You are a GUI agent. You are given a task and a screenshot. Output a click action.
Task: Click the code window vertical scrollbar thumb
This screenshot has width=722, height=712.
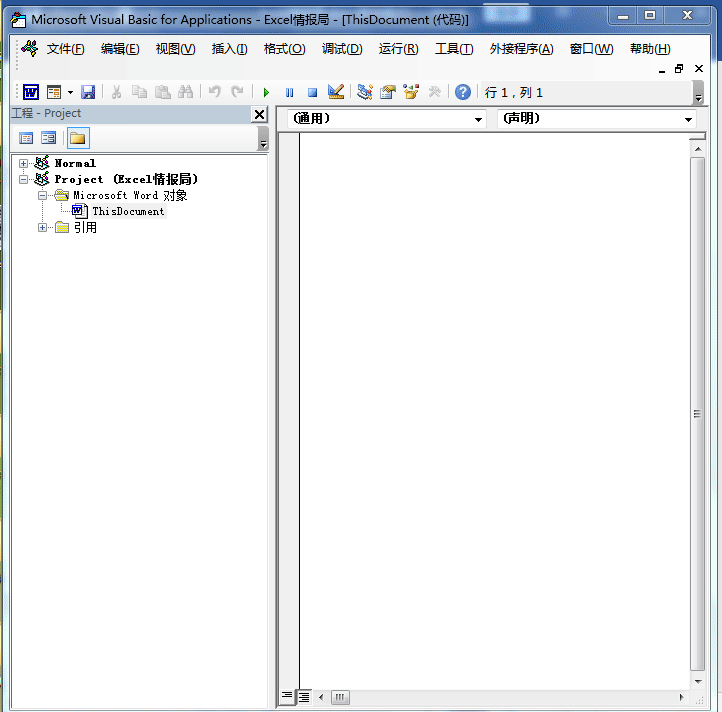pos(698,414)
